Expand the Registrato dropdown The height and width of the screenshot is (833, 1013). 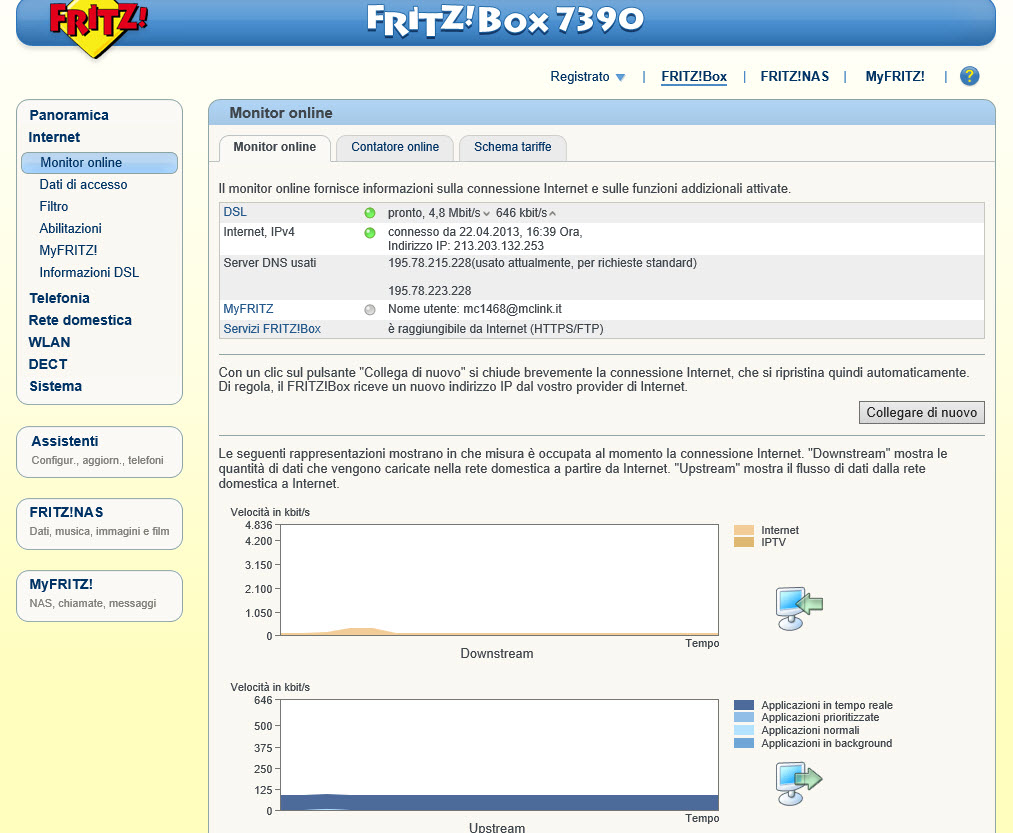[x=587, y=76]
